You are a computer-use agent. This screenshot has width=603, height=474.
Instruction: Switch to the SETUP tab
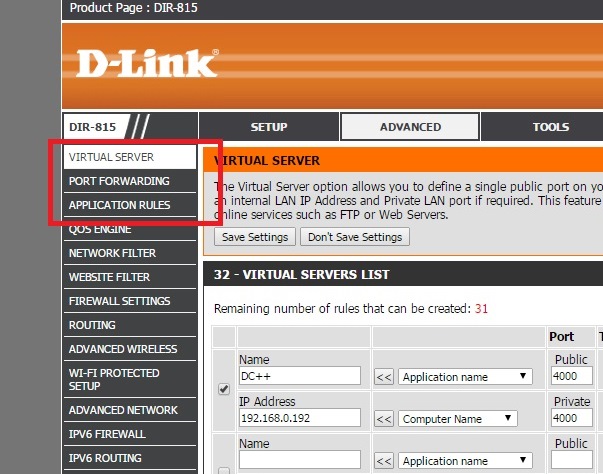(268, 127)
